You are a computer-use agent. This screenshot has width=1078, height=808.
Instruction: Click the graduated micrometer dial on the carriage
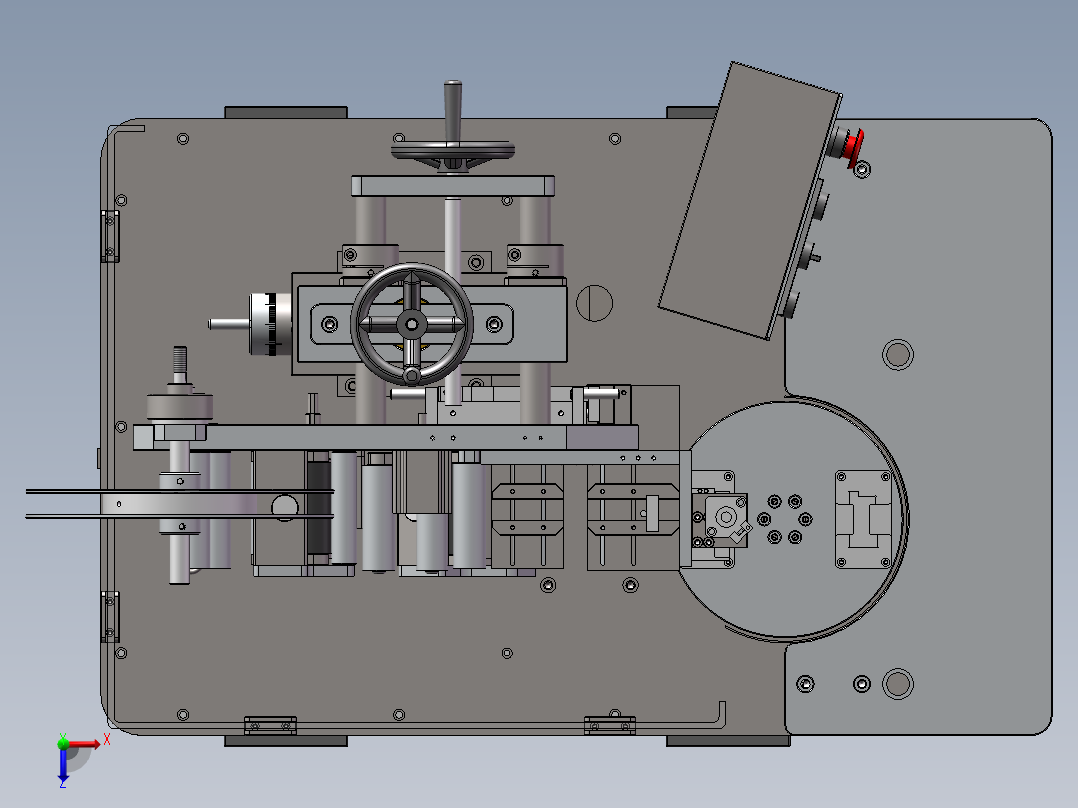270,324
